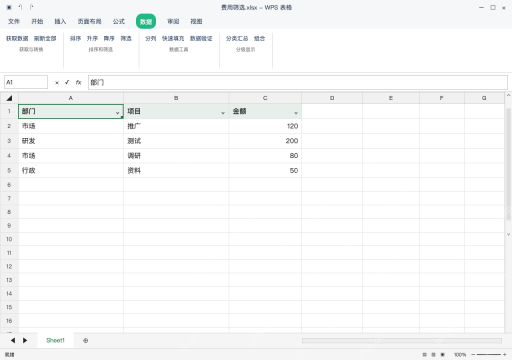Open the 文件 menu
Image resolution: width=512 pixels, height=360 pixels.
tap(14, 21)
